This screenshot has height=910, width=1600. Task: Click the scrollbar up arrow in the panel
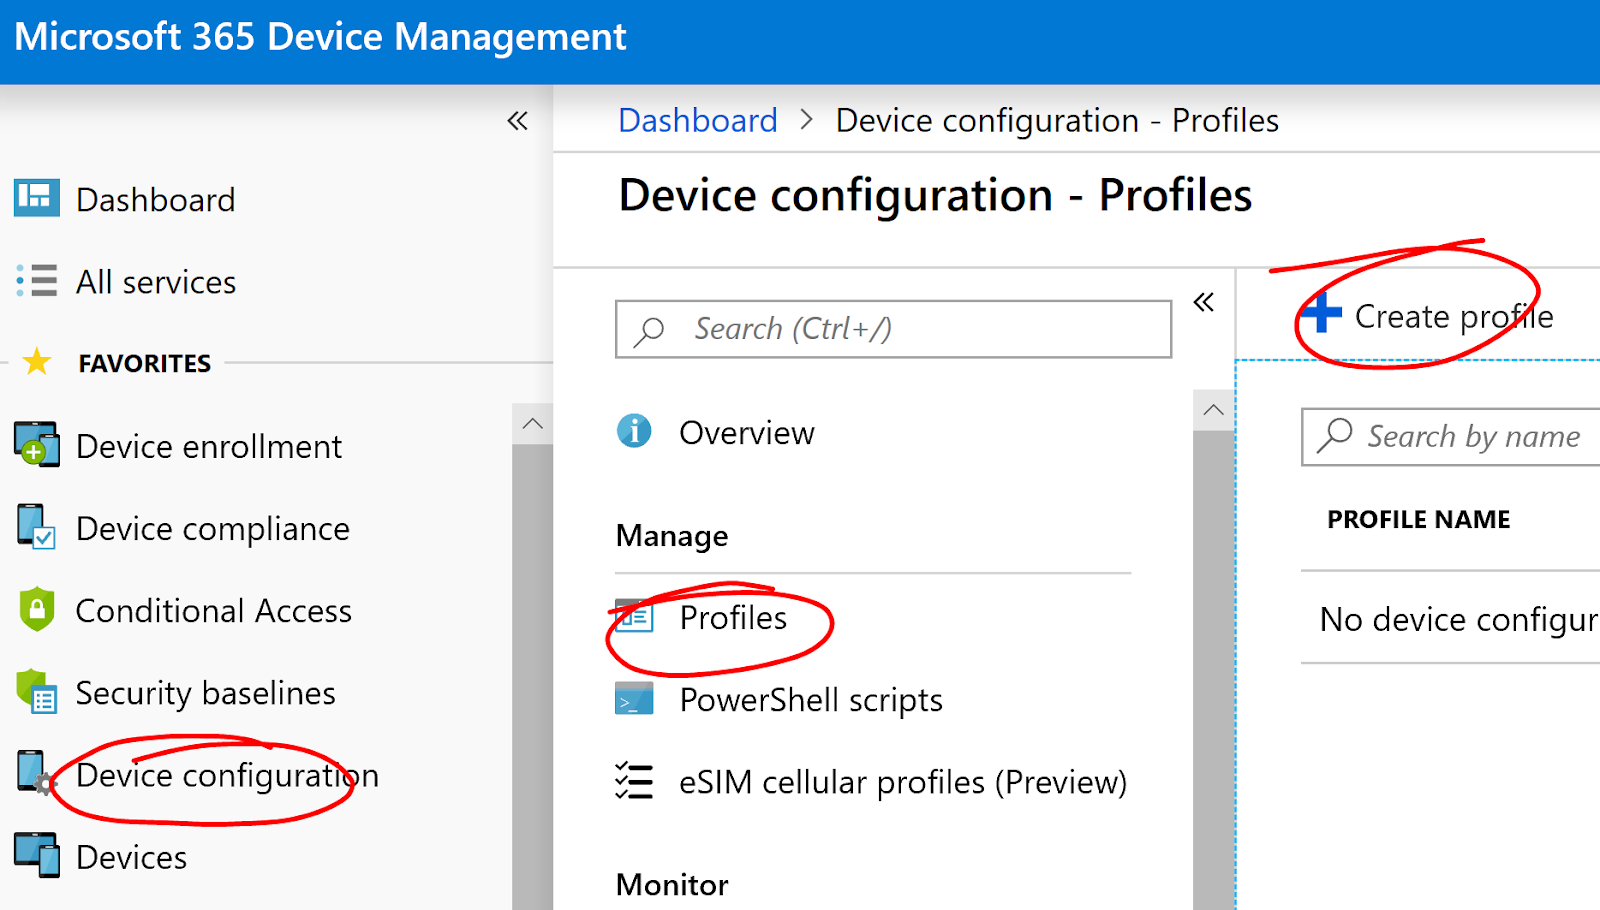click(x=1213, y=410)
